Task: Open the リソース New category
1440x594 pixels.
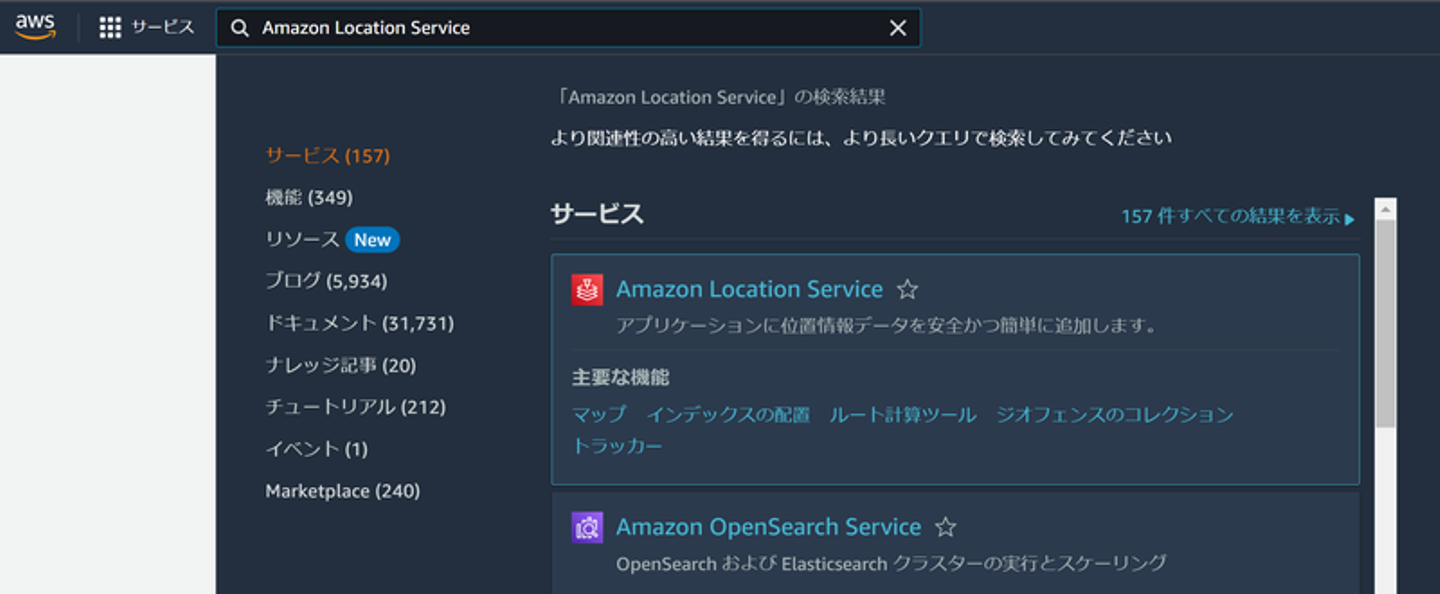Action: pos(331,240)
